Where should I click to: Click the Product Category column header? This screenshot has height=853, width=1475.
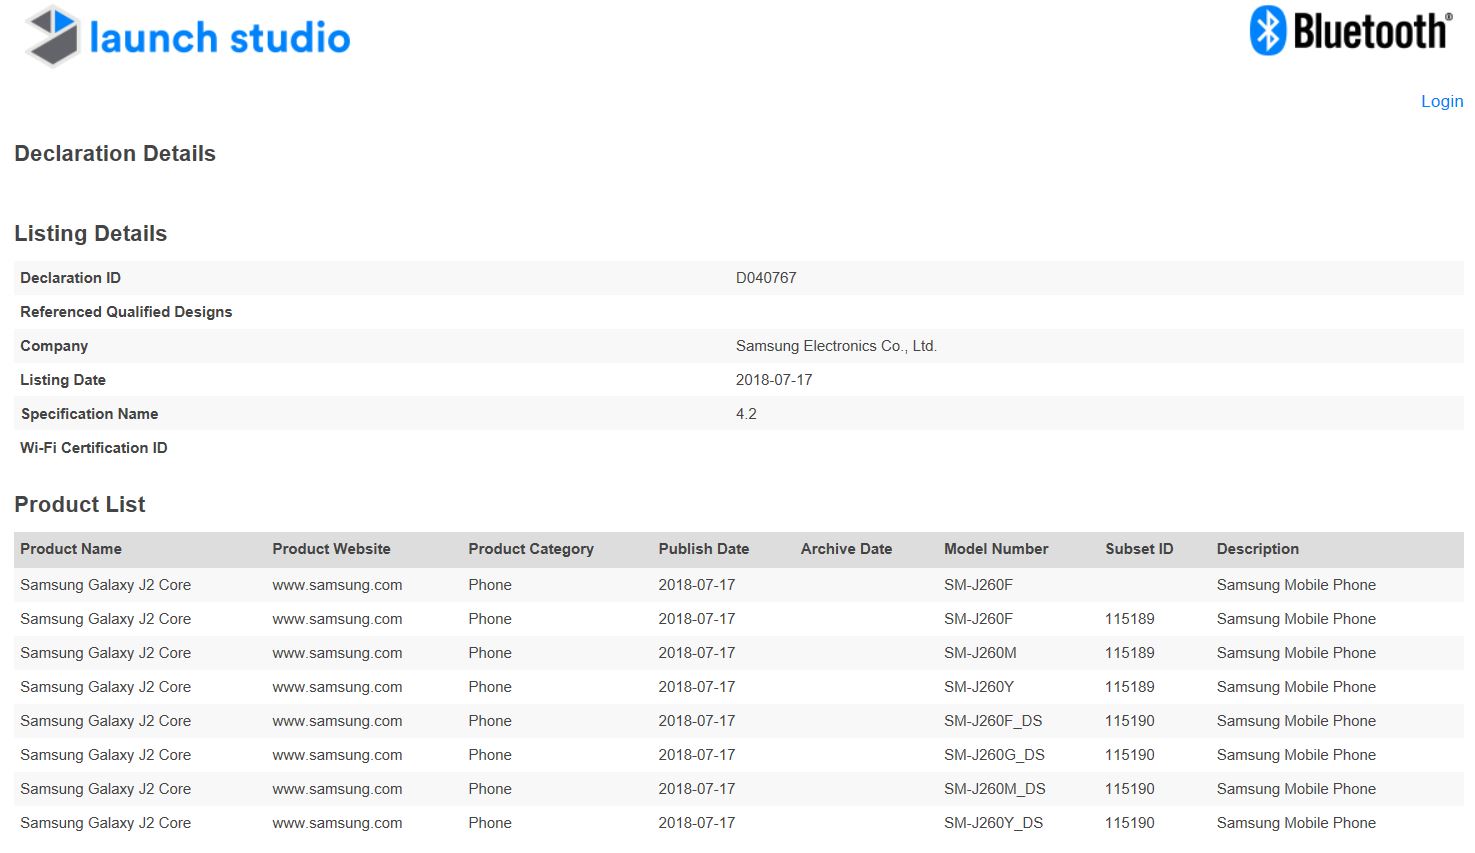530,549
